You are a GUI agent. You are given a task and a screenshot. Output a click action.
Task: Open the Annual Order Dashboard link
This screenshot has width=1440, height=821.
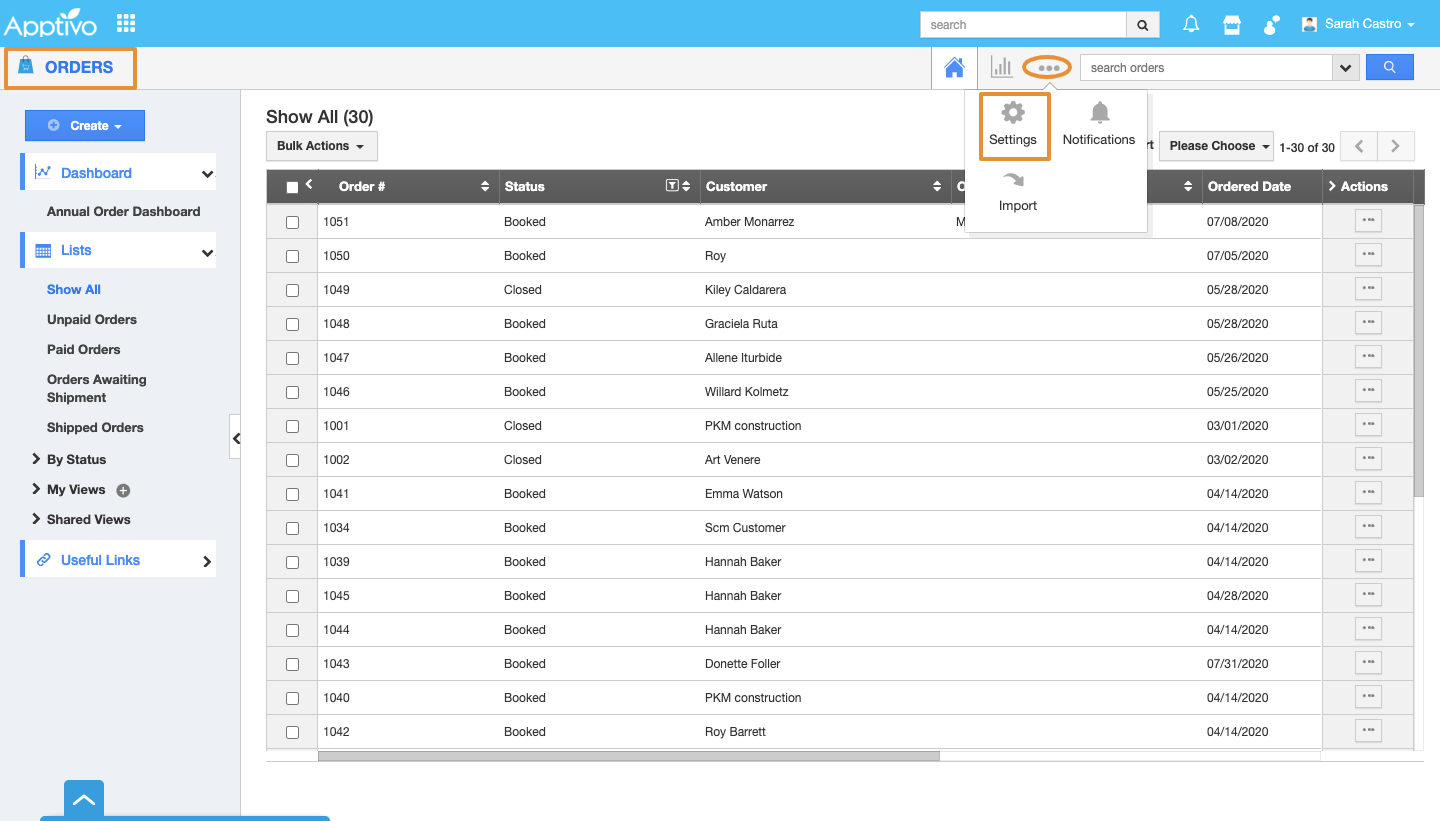[x=123, y=212]
